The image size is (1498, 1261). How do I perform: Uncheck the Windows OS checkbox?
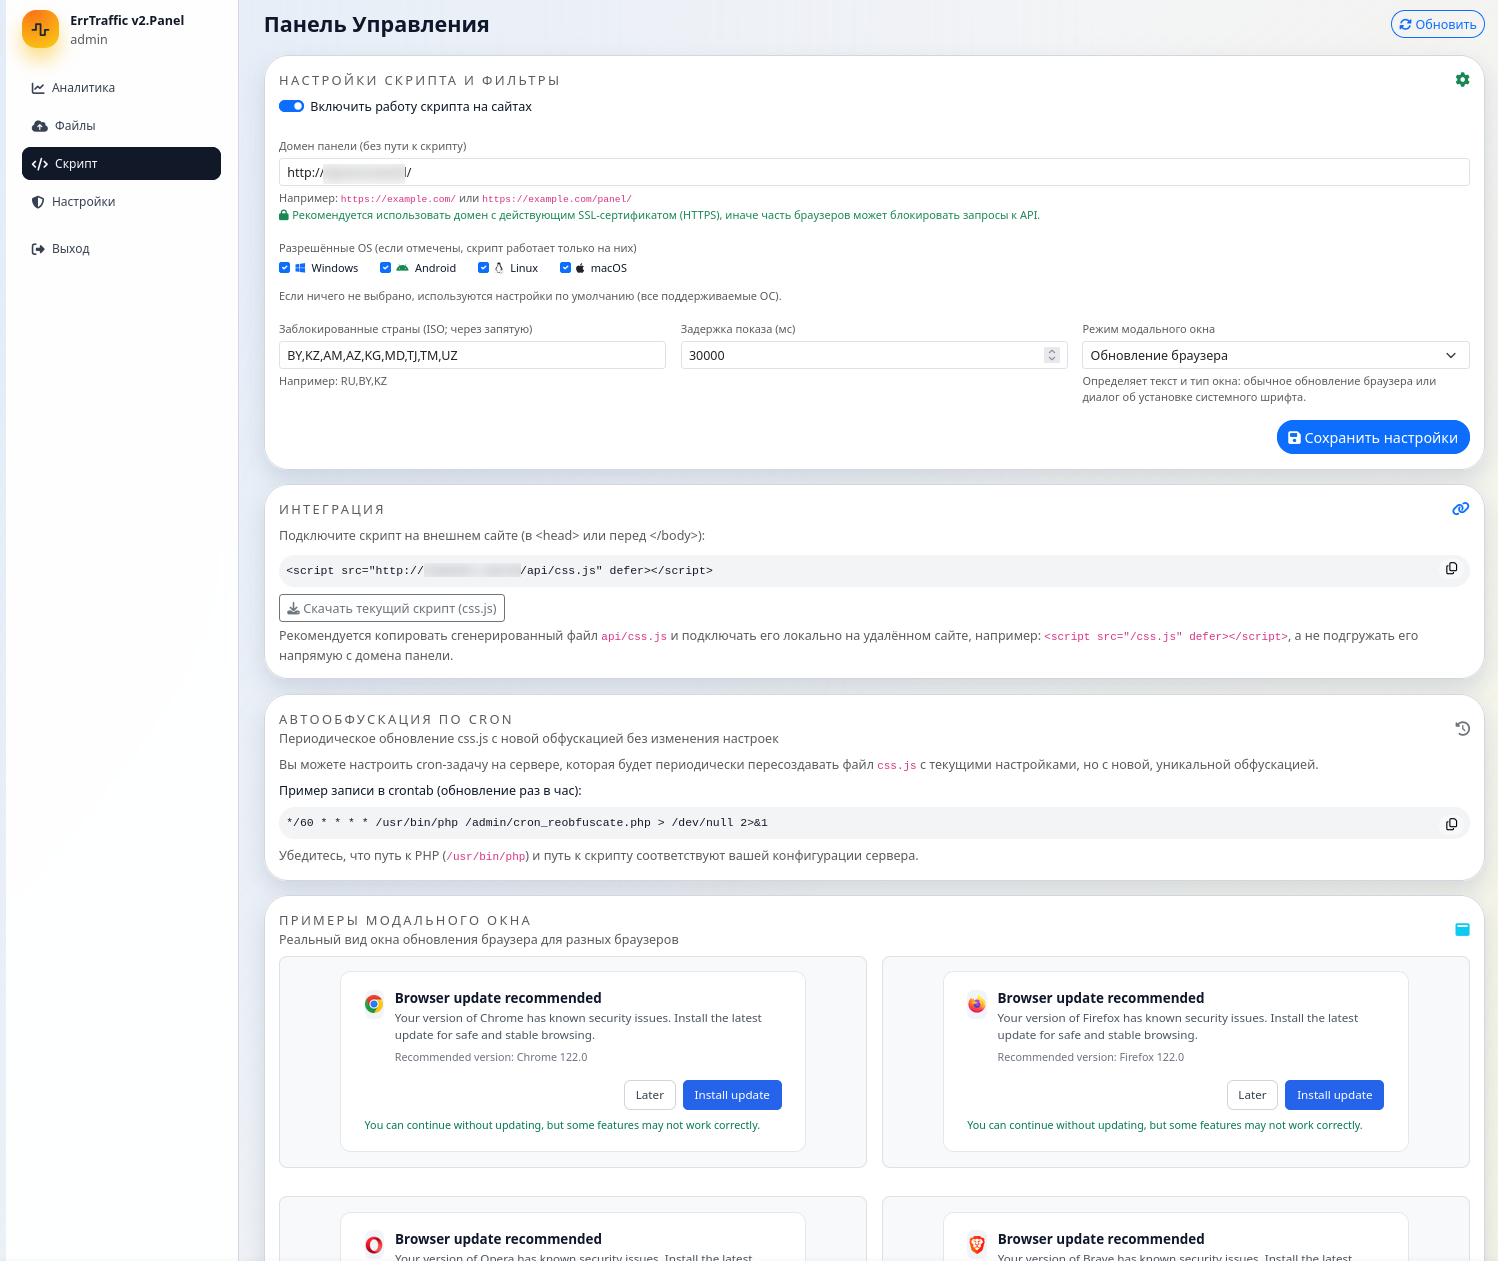tap(285, 268)
